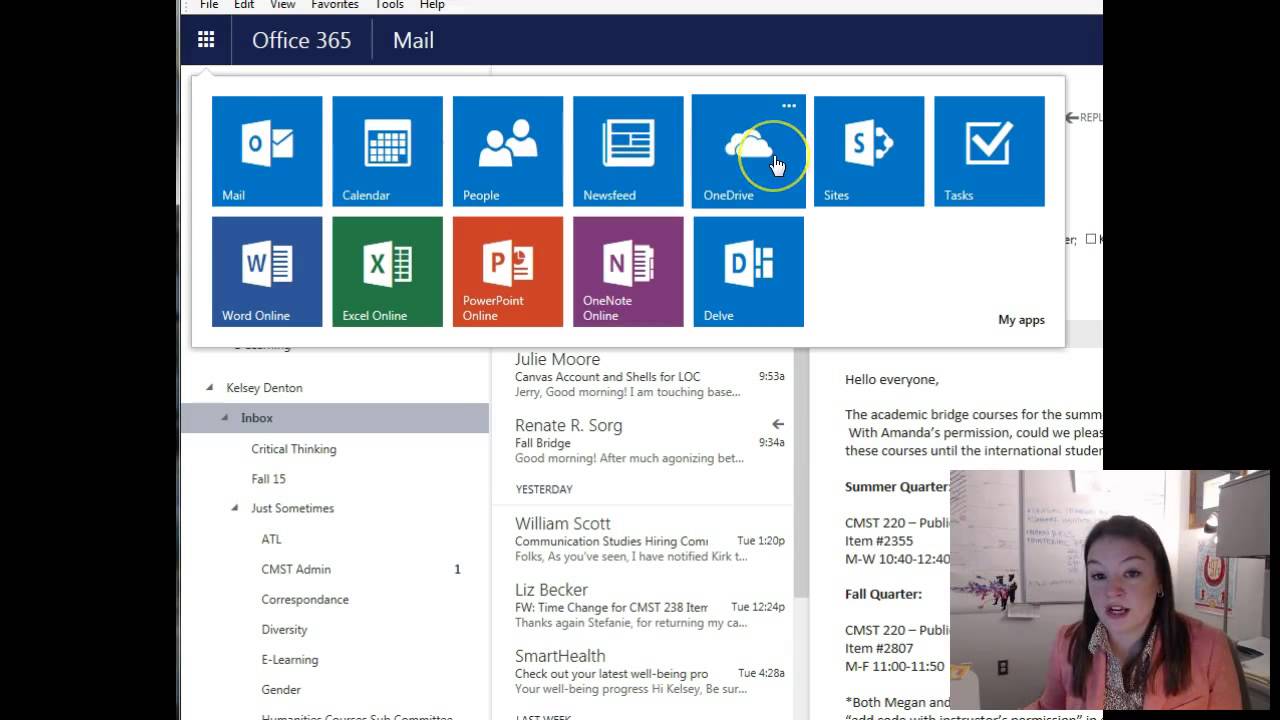The image size is (1280, 720).
Task: Open the Favorites menu
Action: tap(335, 5)
